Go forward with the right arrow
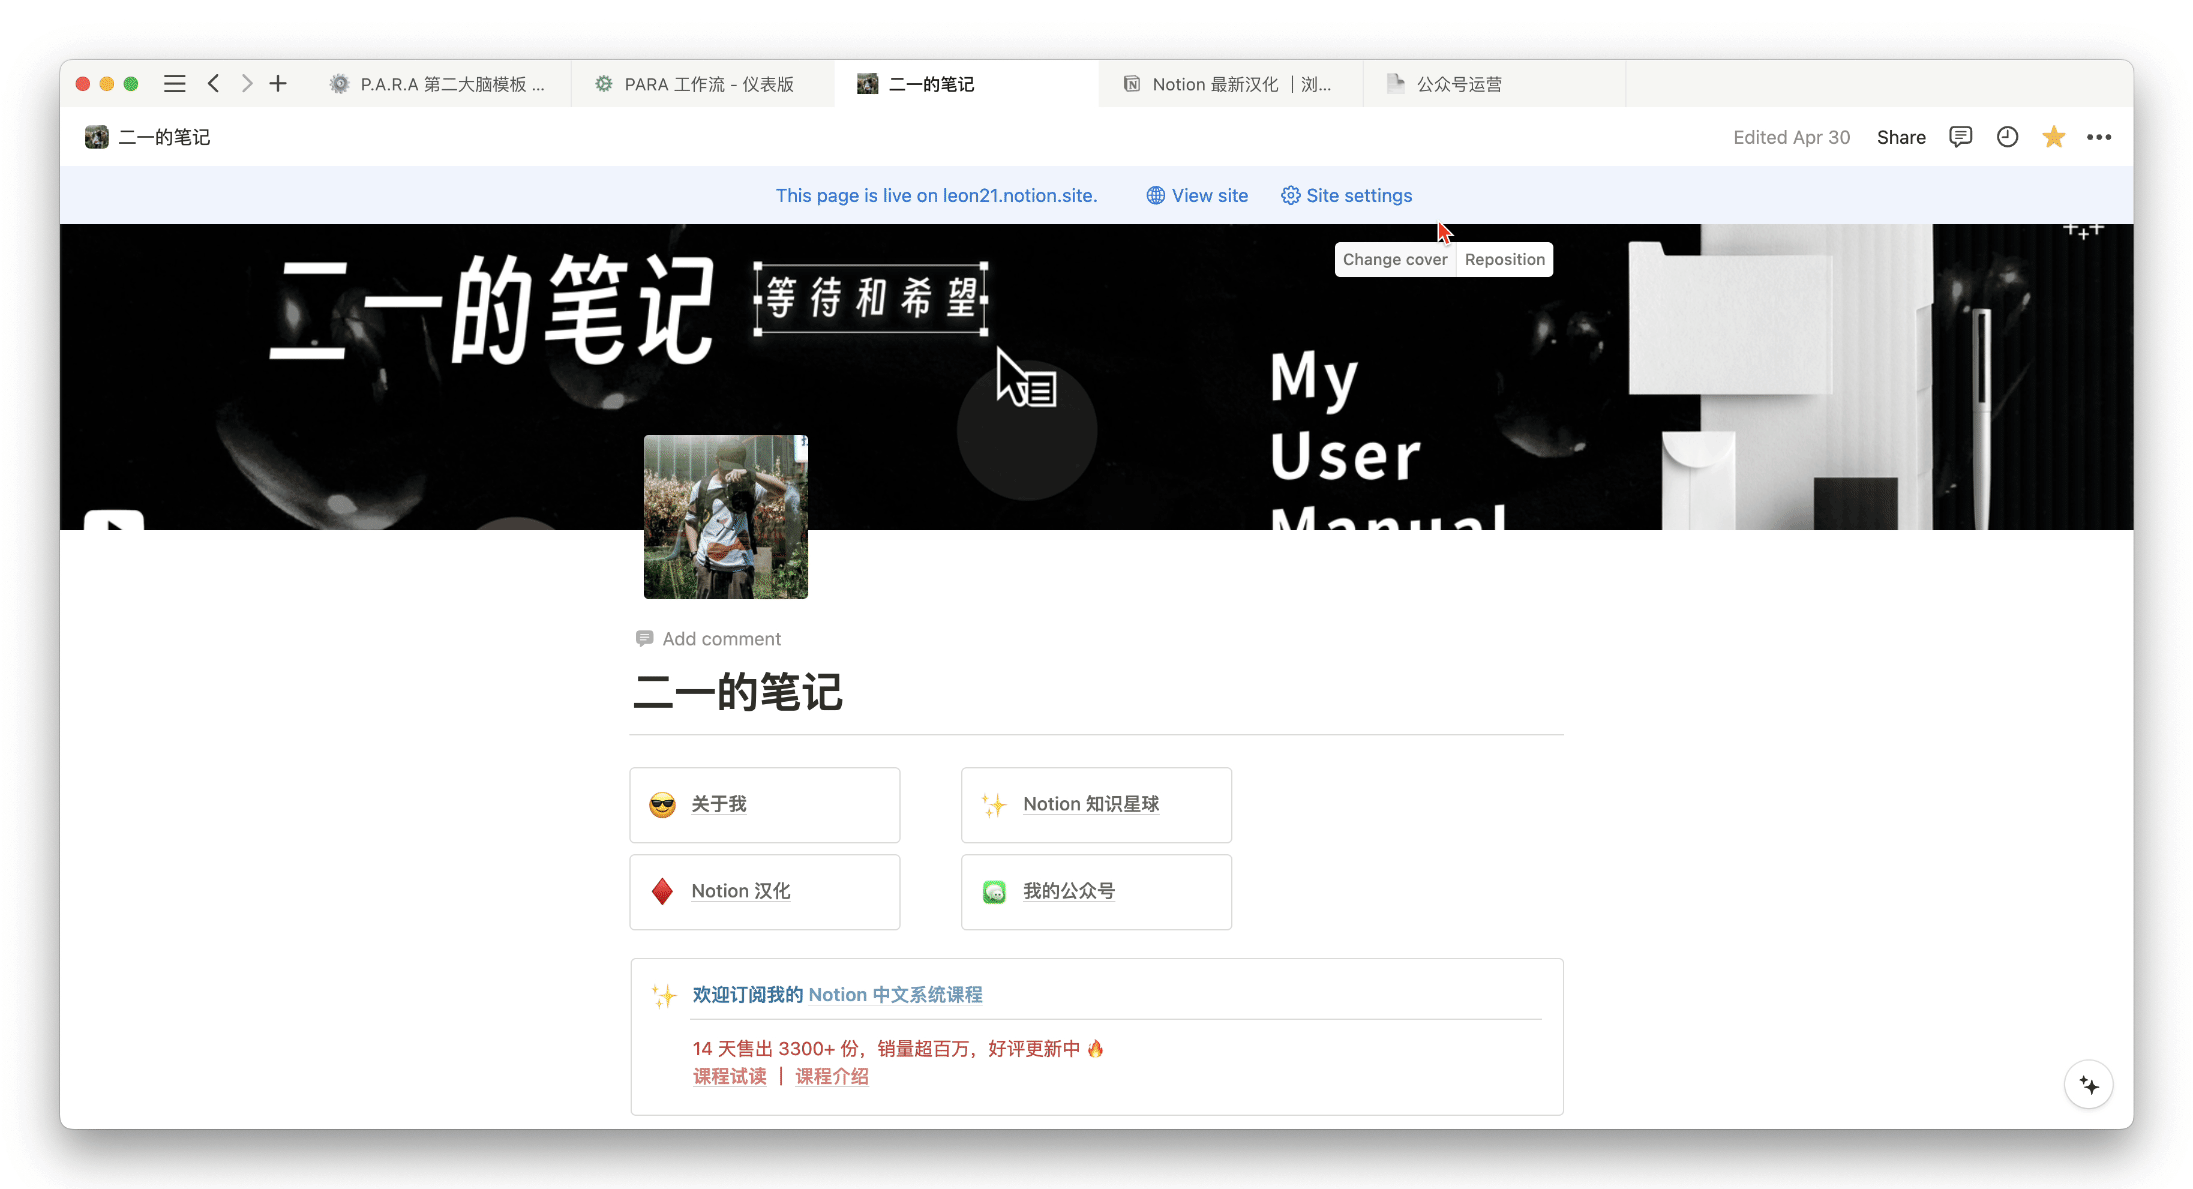This screenshot has height=1189, width=2193. coord(246,84)
